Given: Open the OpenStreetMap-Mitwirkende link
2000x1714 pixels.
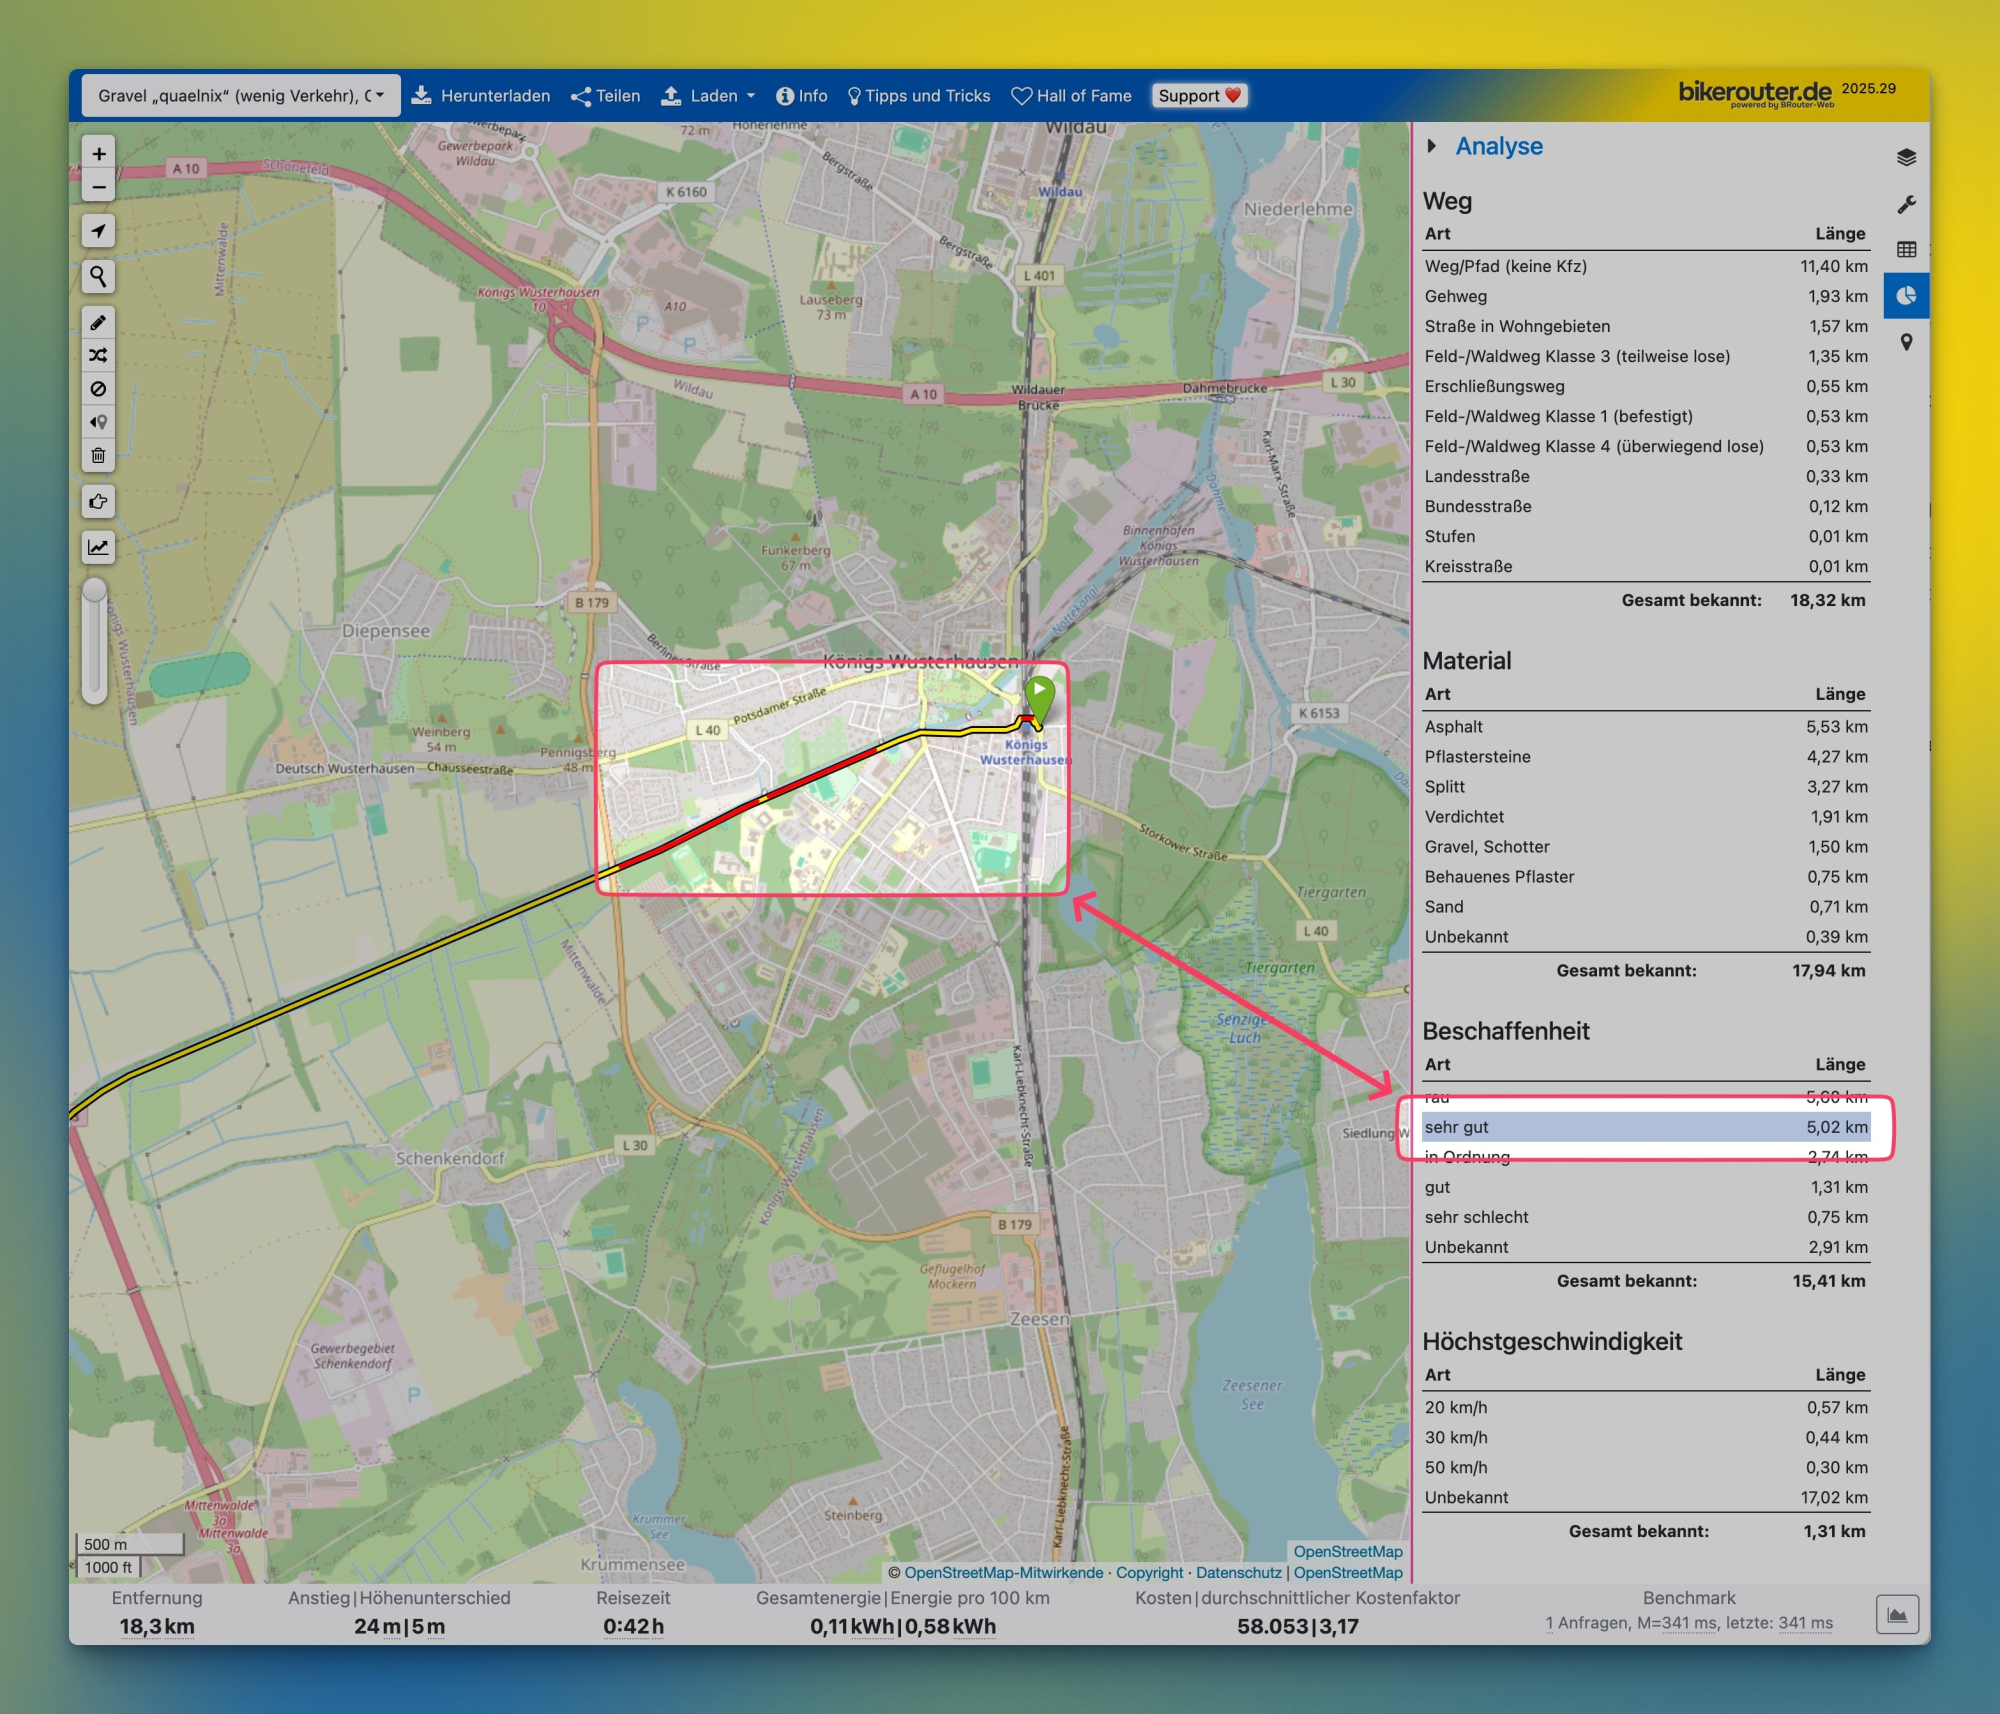Looking at the screenshot, I should pos(1003,1572).
